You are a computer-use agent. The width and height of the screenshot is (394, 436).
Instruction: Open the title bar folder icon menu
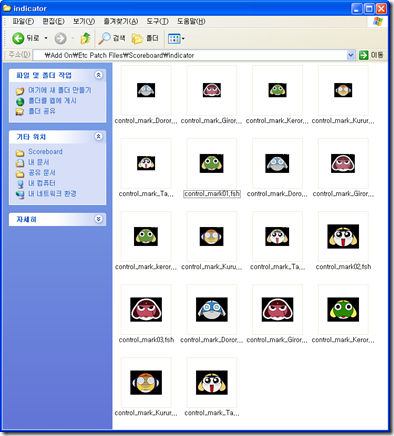(7, 8)
